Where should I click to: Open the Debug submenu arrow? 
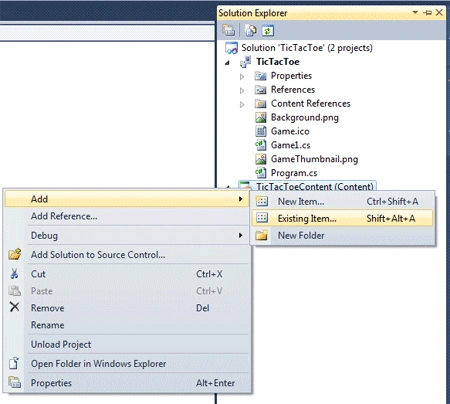(240, 235)
